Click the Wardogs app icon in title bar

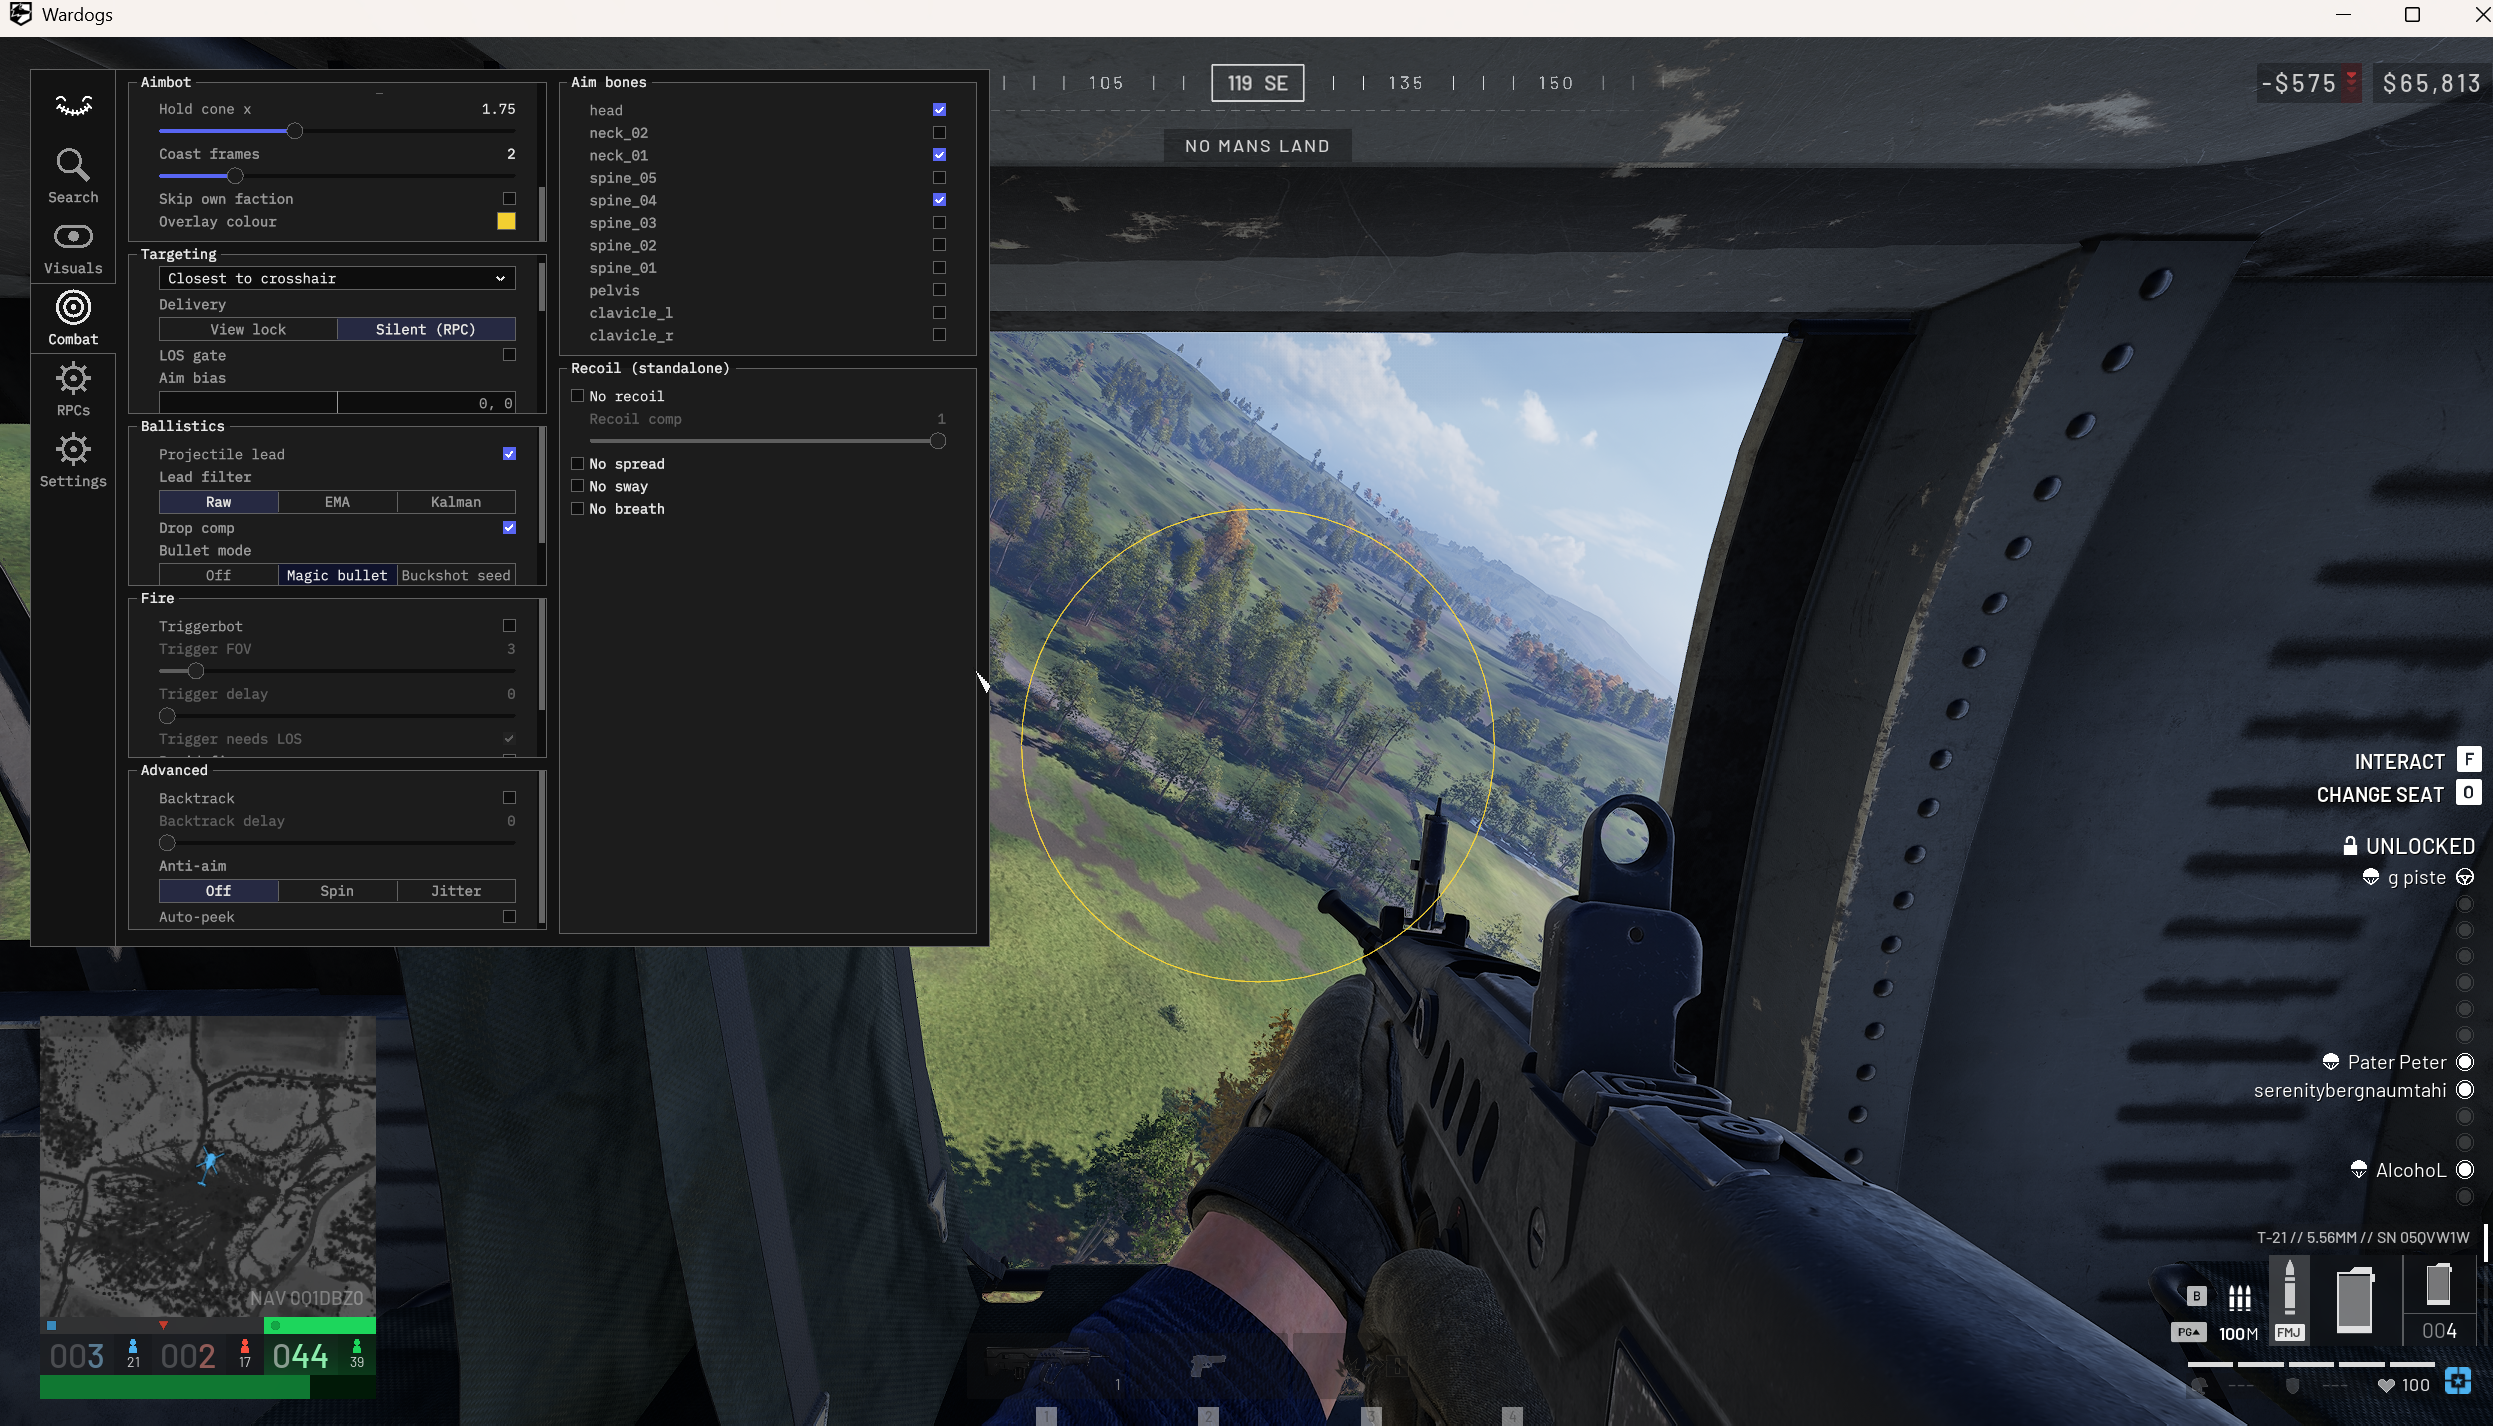tap(20, 14)
